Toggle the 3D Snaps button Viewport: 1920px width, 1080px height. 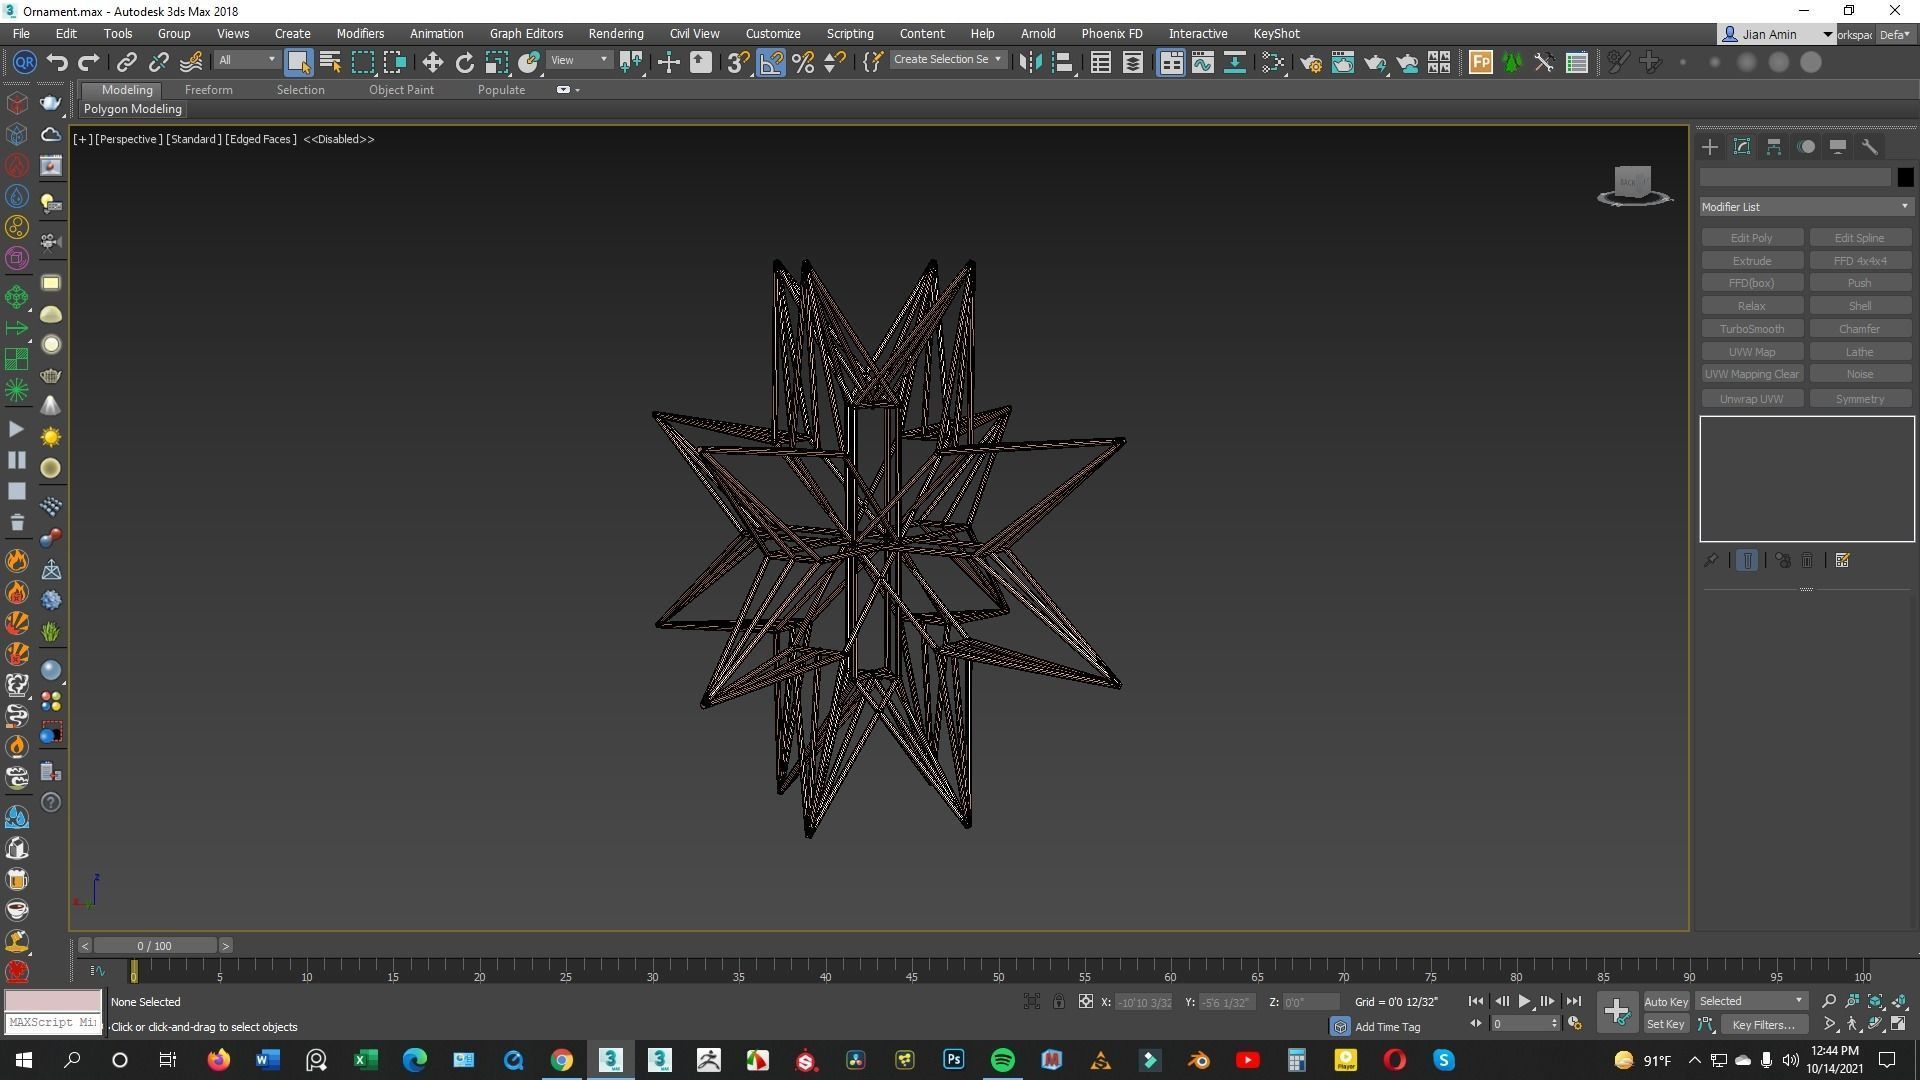pos(738,62)
